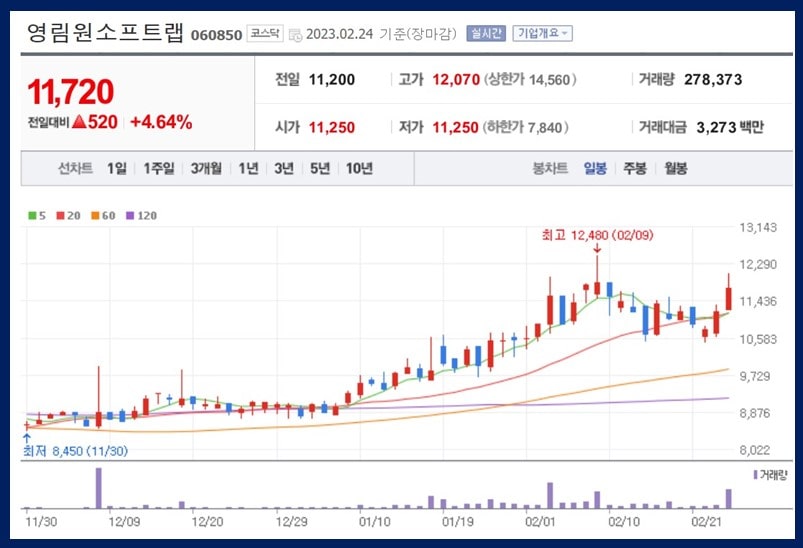
Task: Click the 실시간 button
Action: pos(486,34)
